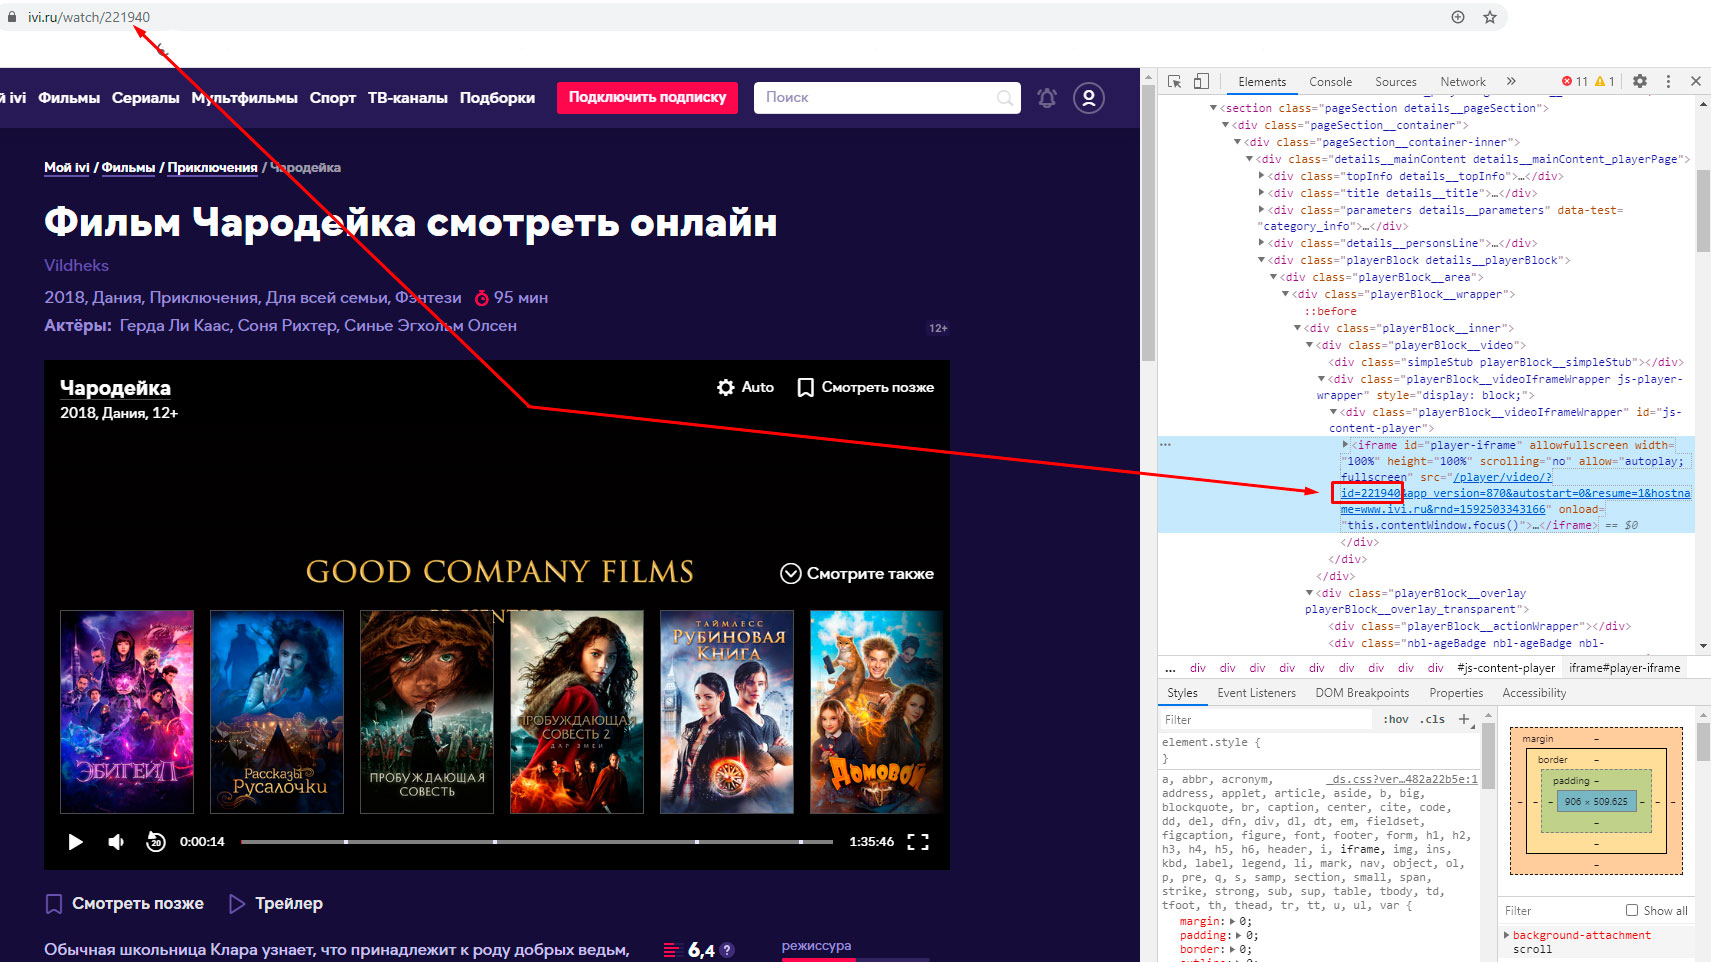This screenshot has width=1711, height=962.
Task: Play the video with the play button
Action: pyautogui.click(x=75, y=842)
